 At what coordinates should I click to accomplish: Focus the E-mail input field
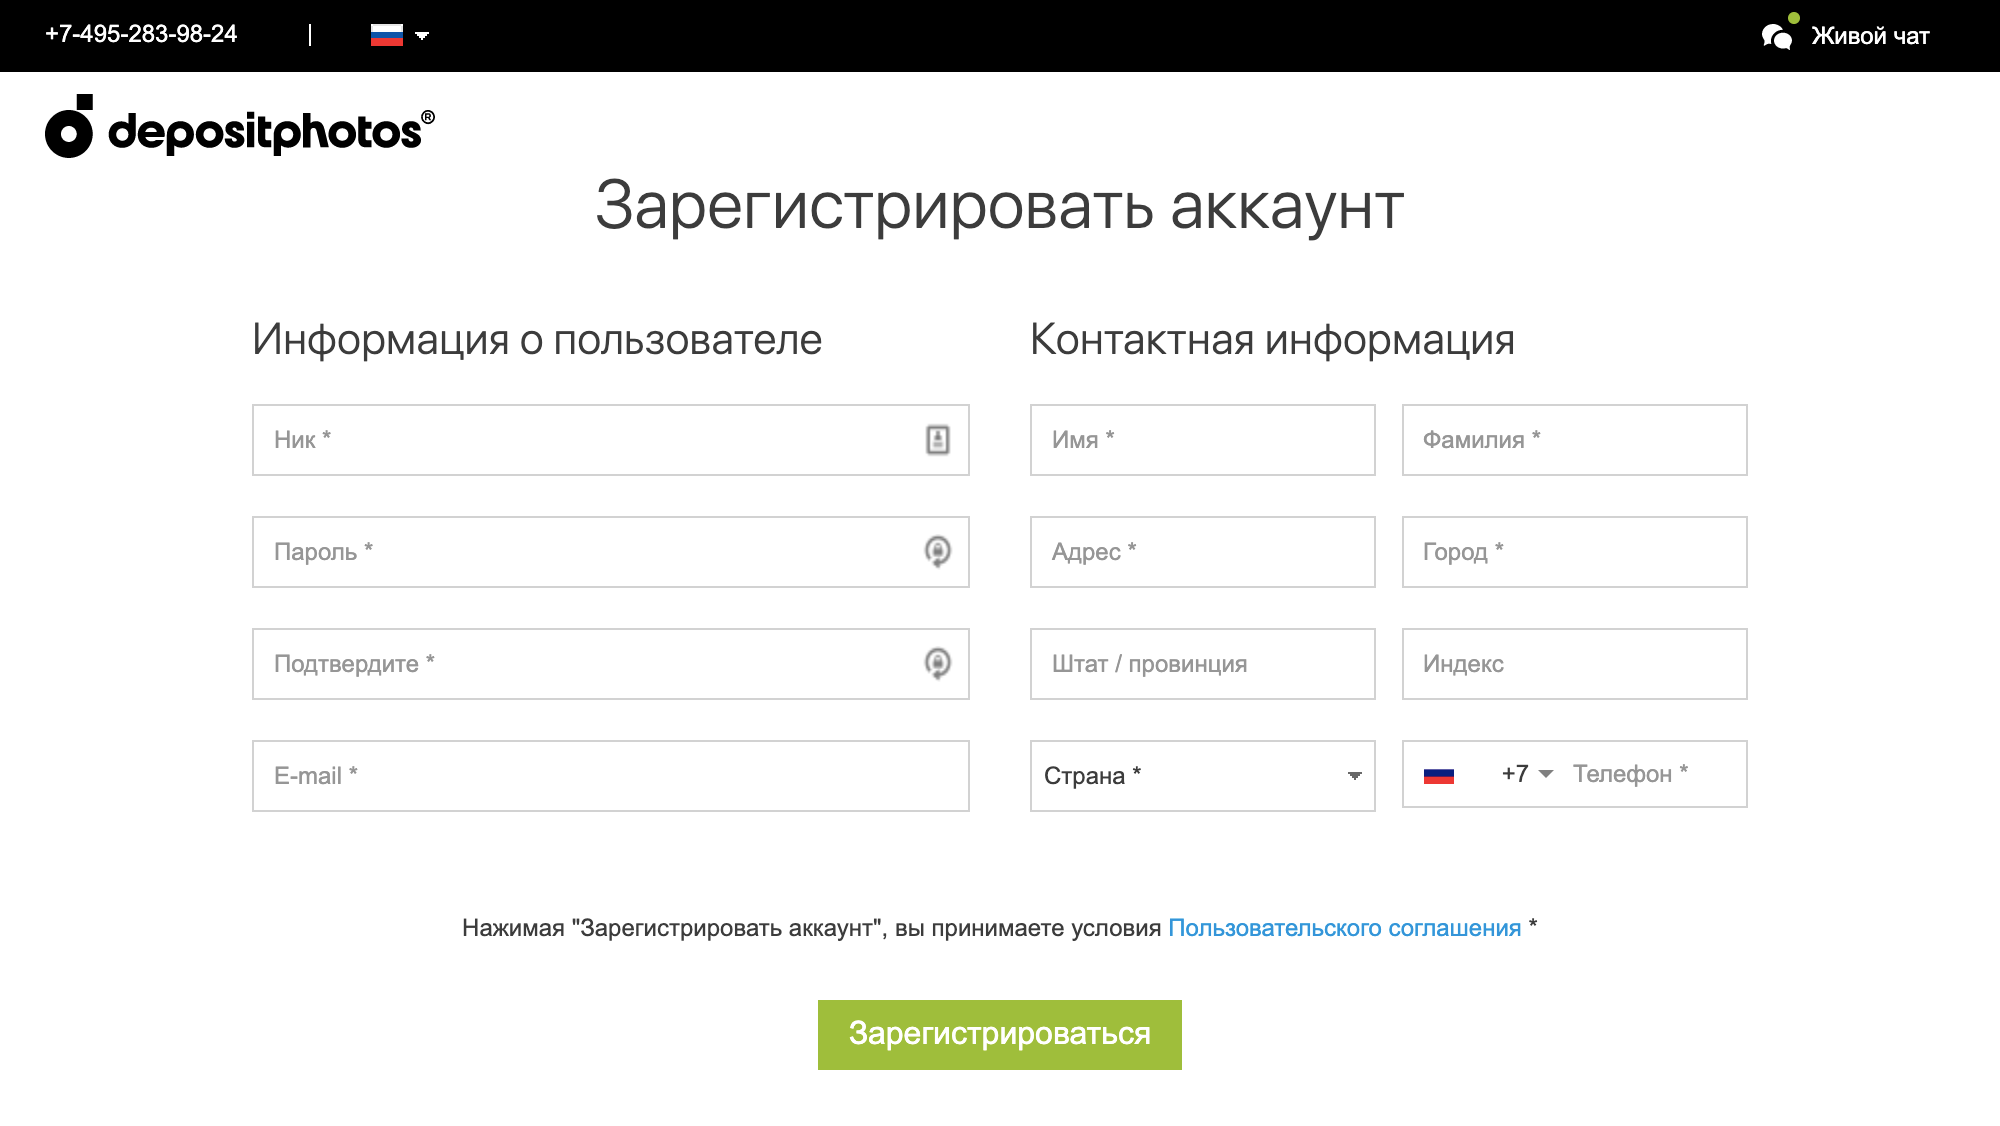pyautogui.click(x=611, y=776)
